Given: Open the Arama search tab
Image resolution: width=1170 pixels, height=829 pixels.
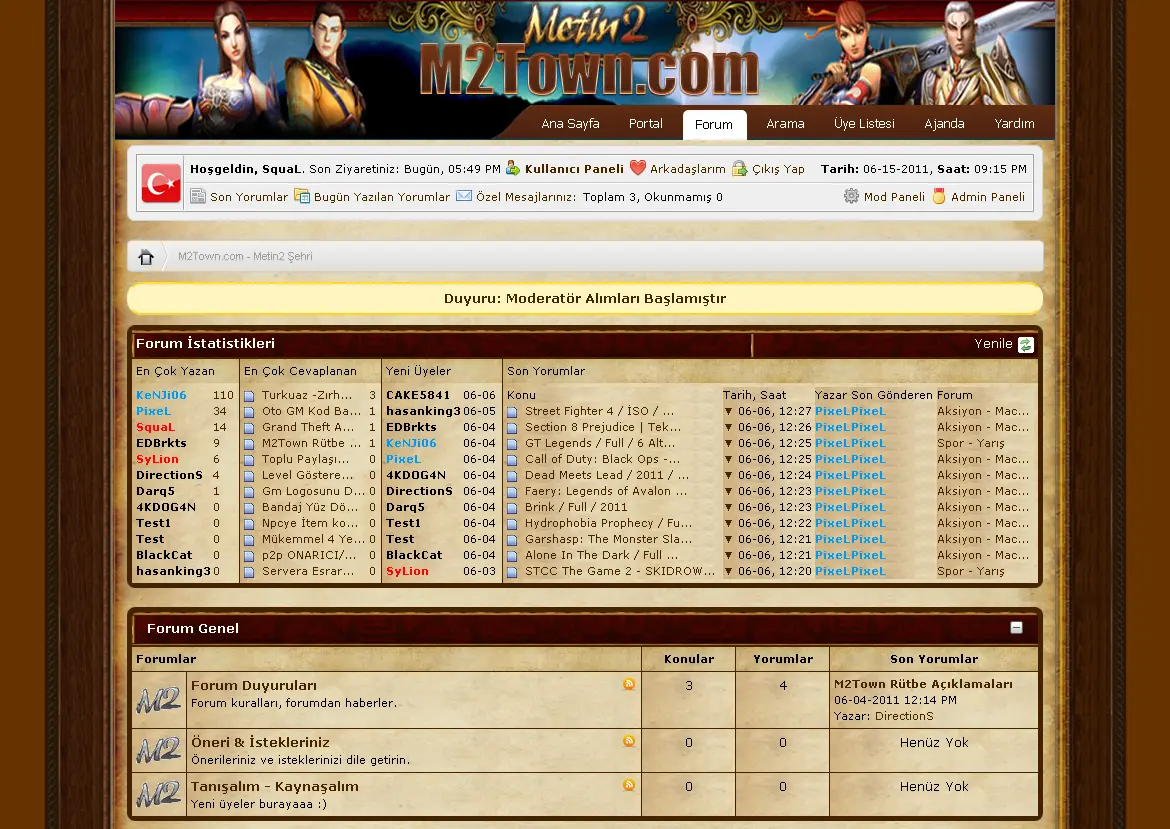Looking at the screenshot, I should tap(785, 124).
